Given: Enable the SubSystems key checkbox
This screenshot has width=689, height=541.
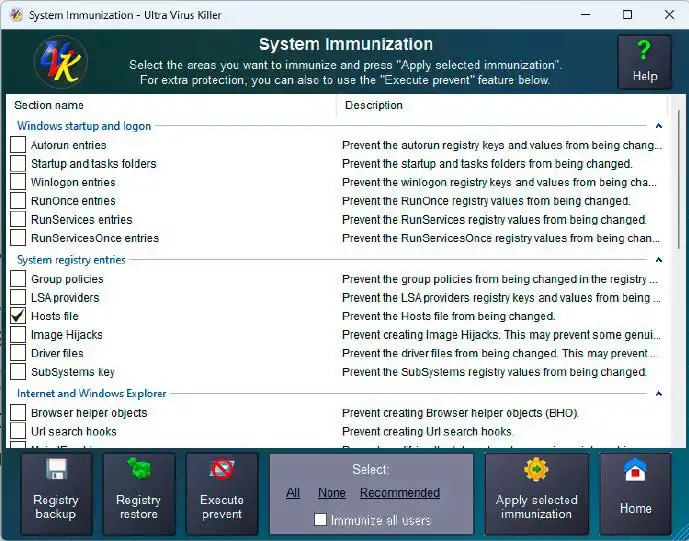Looking at the screenshot, I should click(x=18, y=371).
